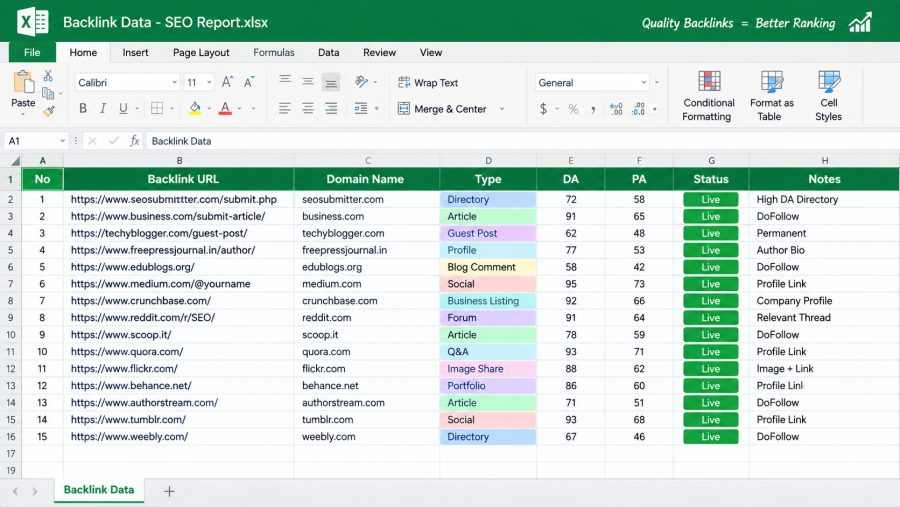
Task: Open fill color dropdown arrow
Action: coord(209,109)
